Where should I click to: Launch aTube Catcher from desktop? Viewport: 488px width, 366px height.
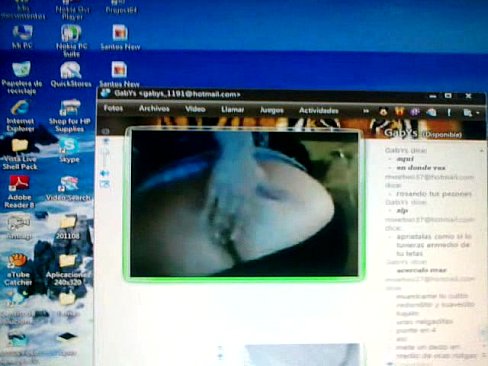[18, 269]
